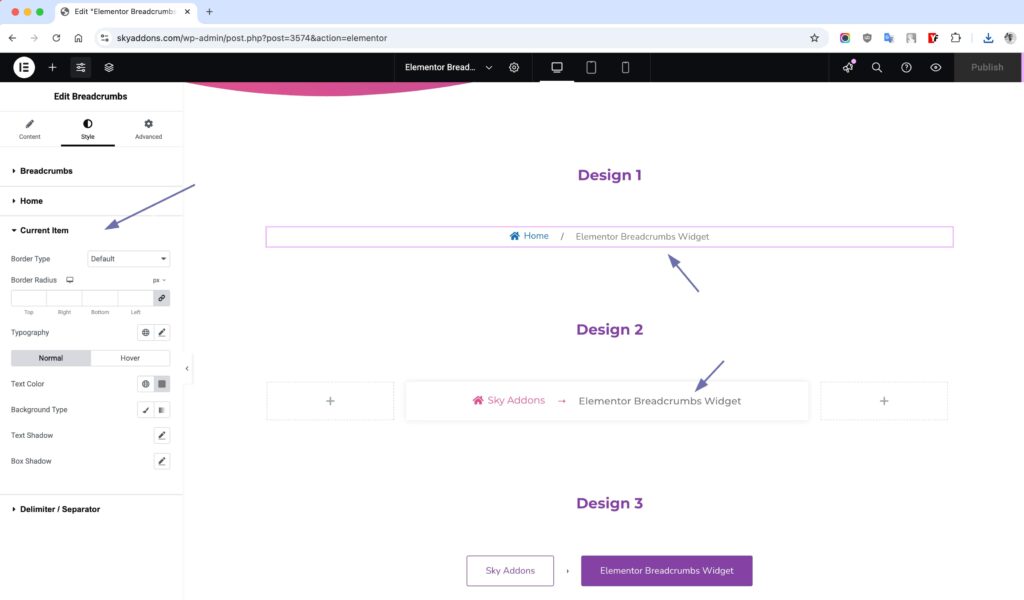1024x600 pixels.
Task: Click the Border Radius Bottom field
Action: 100,298
